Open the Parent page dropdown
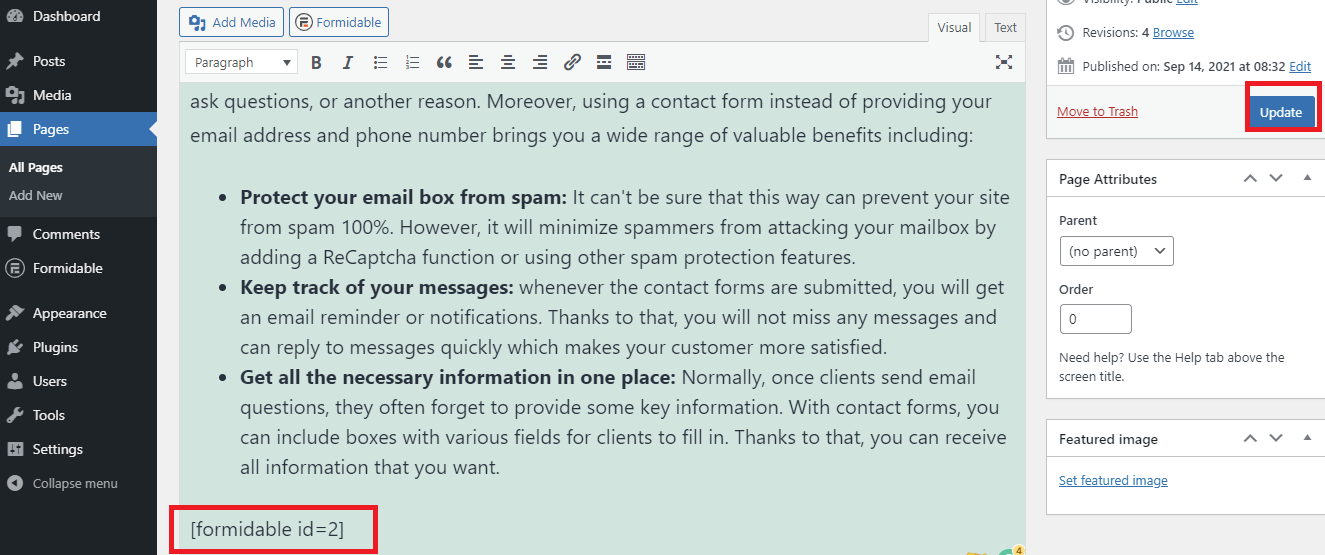Viewport: 1325px width, 555px height. tap(1116, 251)
